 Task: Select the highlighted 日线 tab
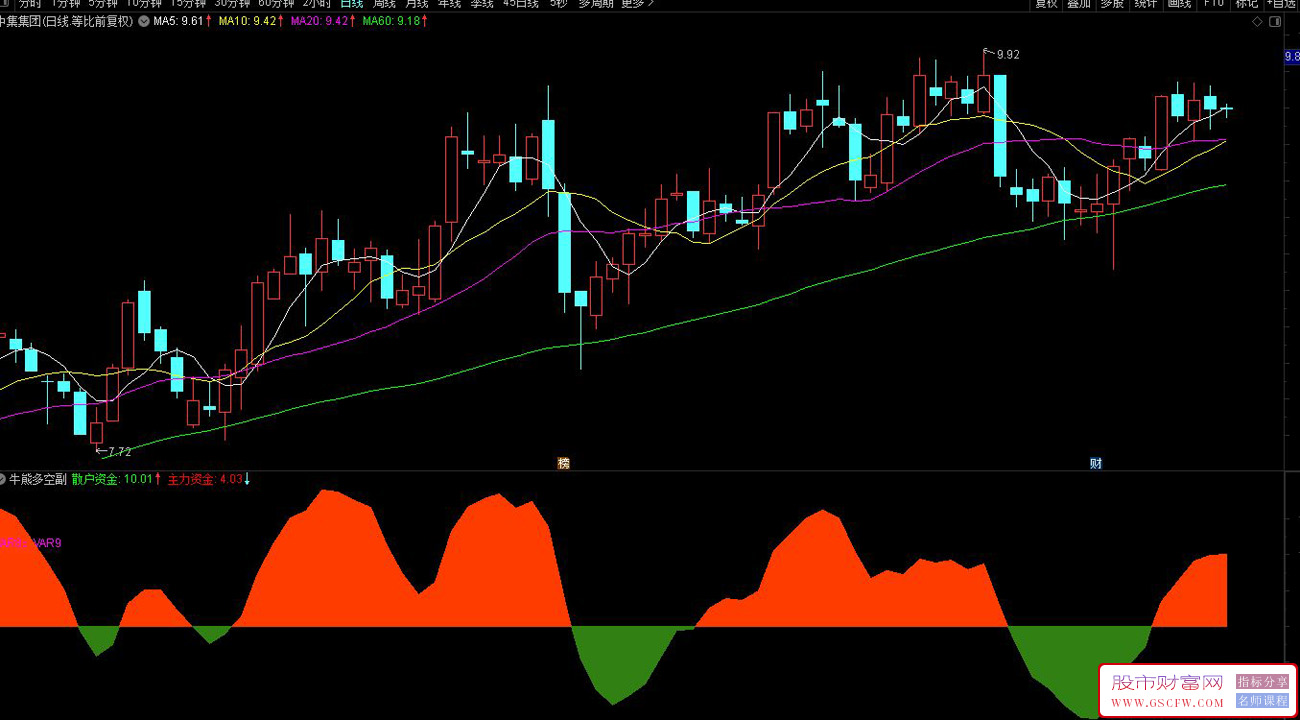[x=352, y=4]
